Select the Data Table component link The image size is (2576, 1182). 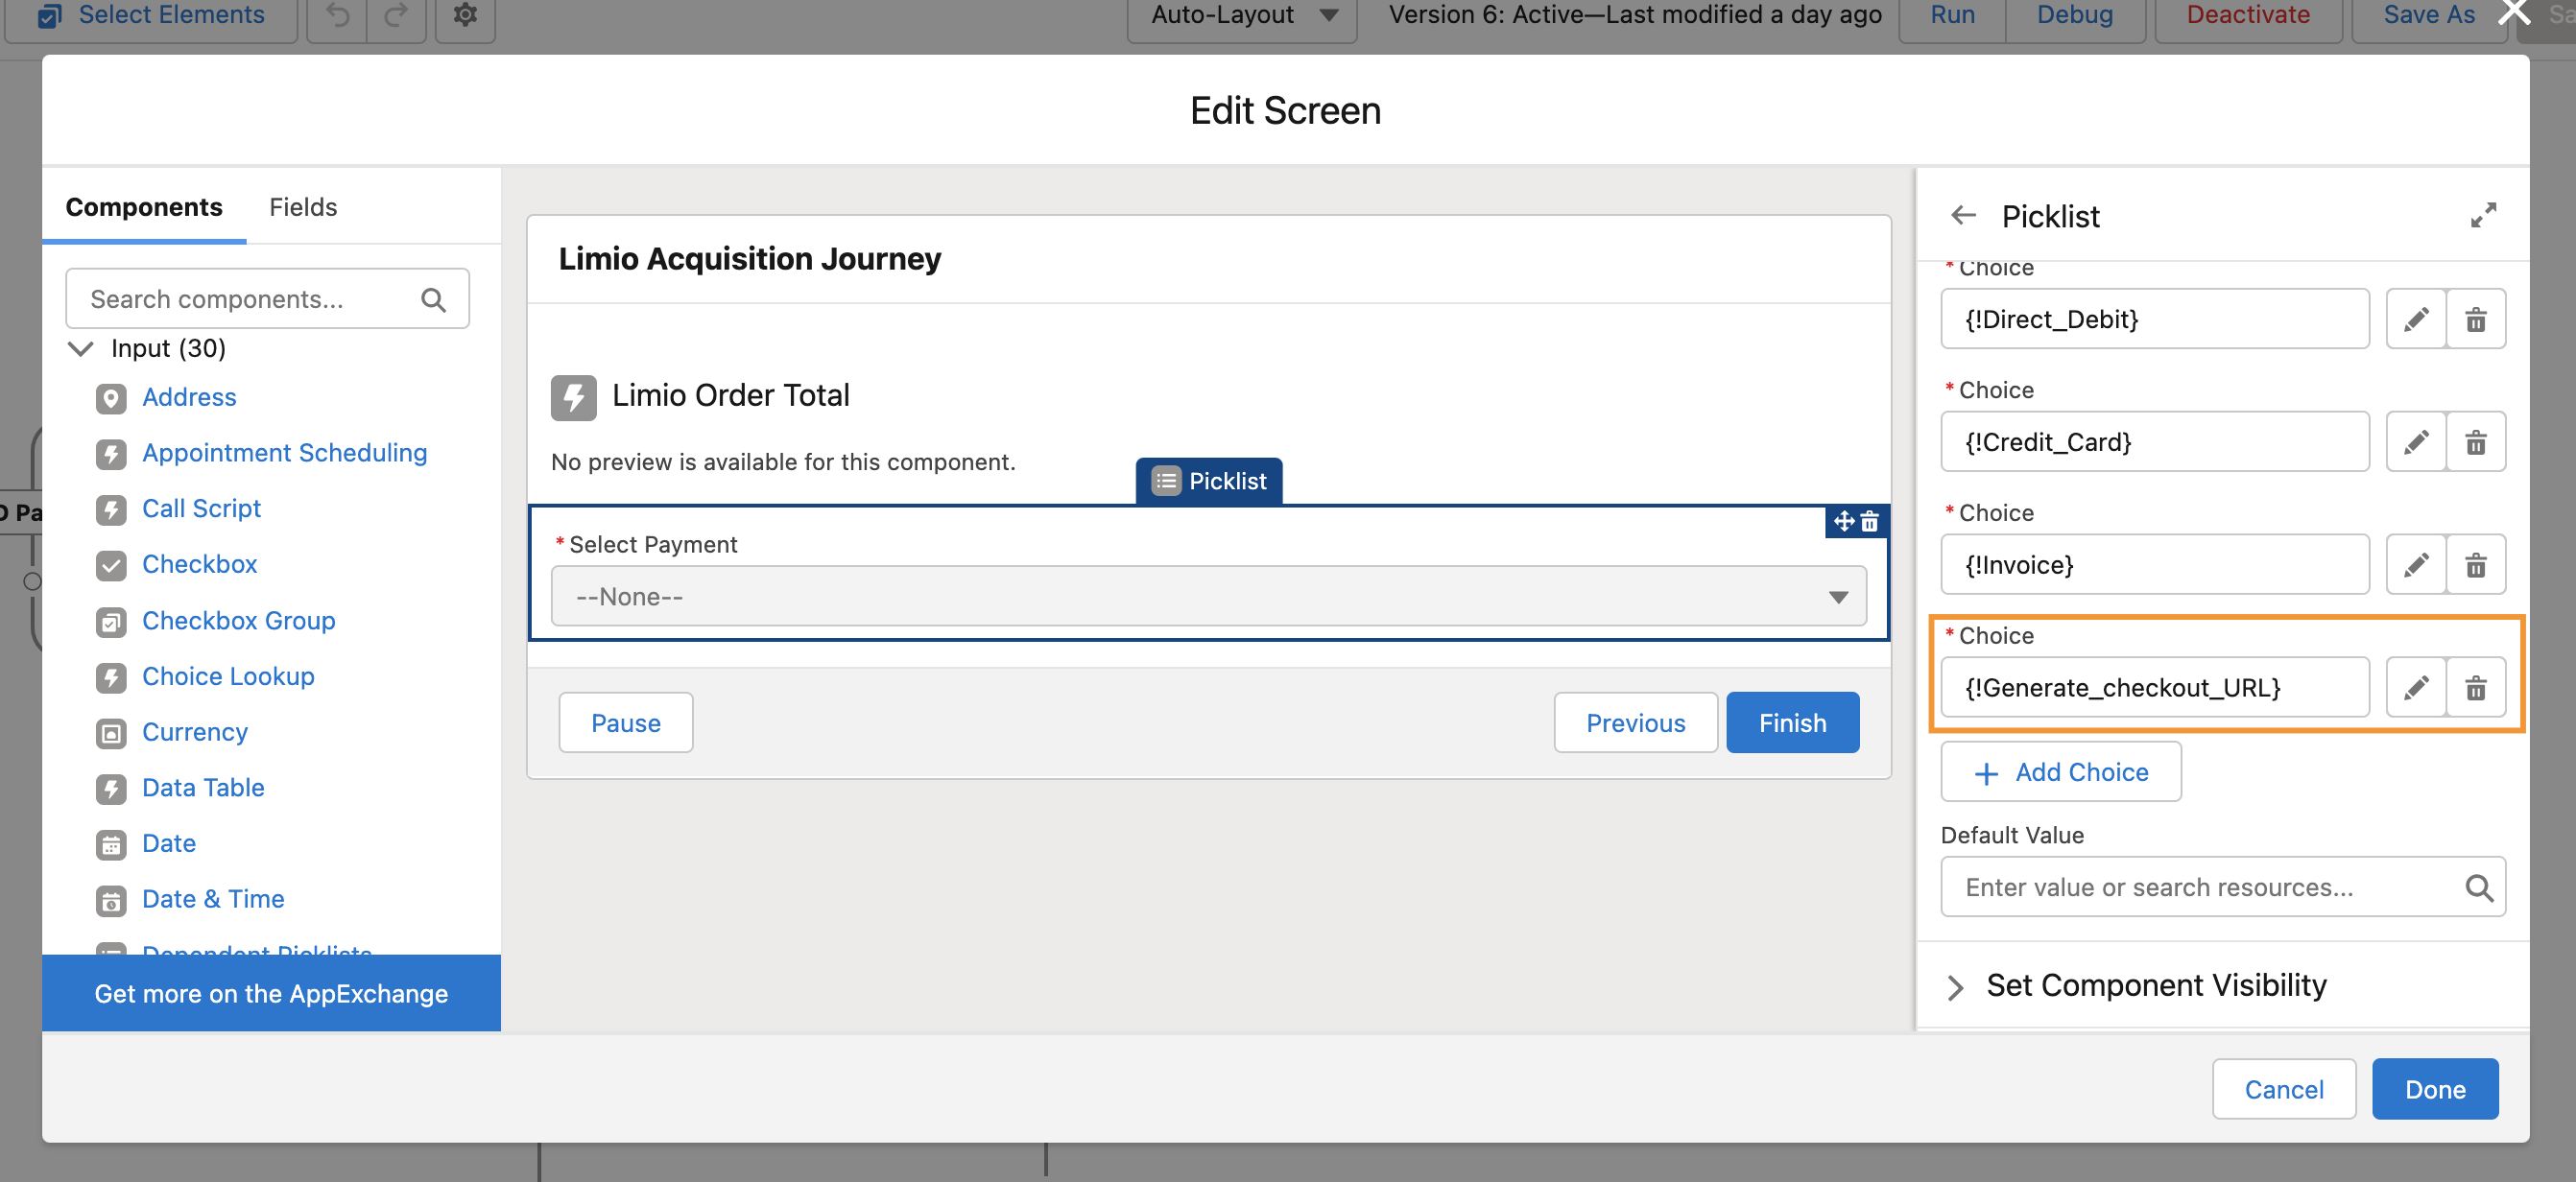203,789
